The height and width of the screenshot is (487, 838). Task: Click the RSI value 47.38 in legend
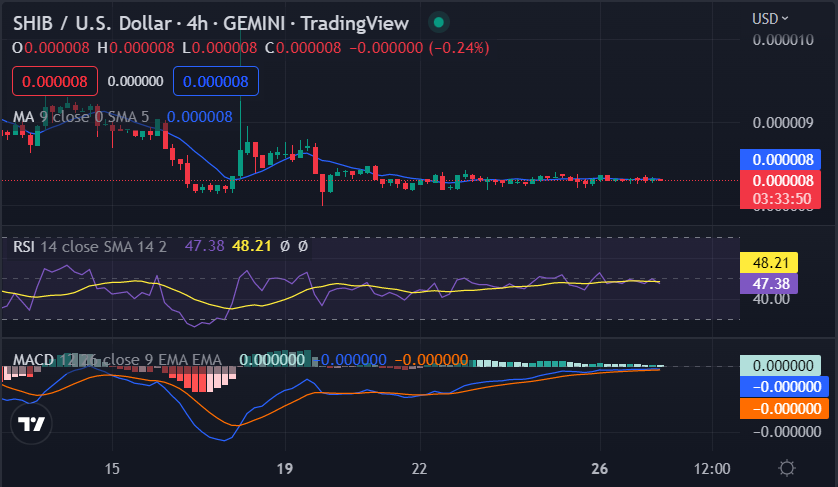[x=204, y=246]
